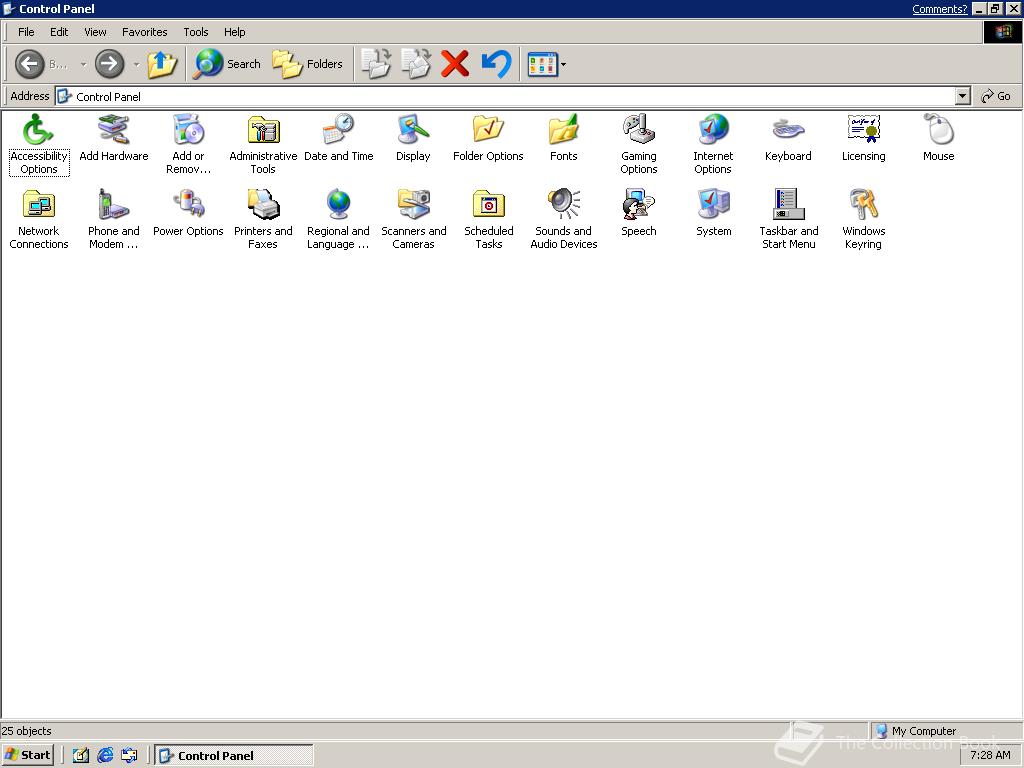The width and height of the screenshot is (1024, 768).
Task: Open the Licensing certificate icon
Action: point(863,138)
